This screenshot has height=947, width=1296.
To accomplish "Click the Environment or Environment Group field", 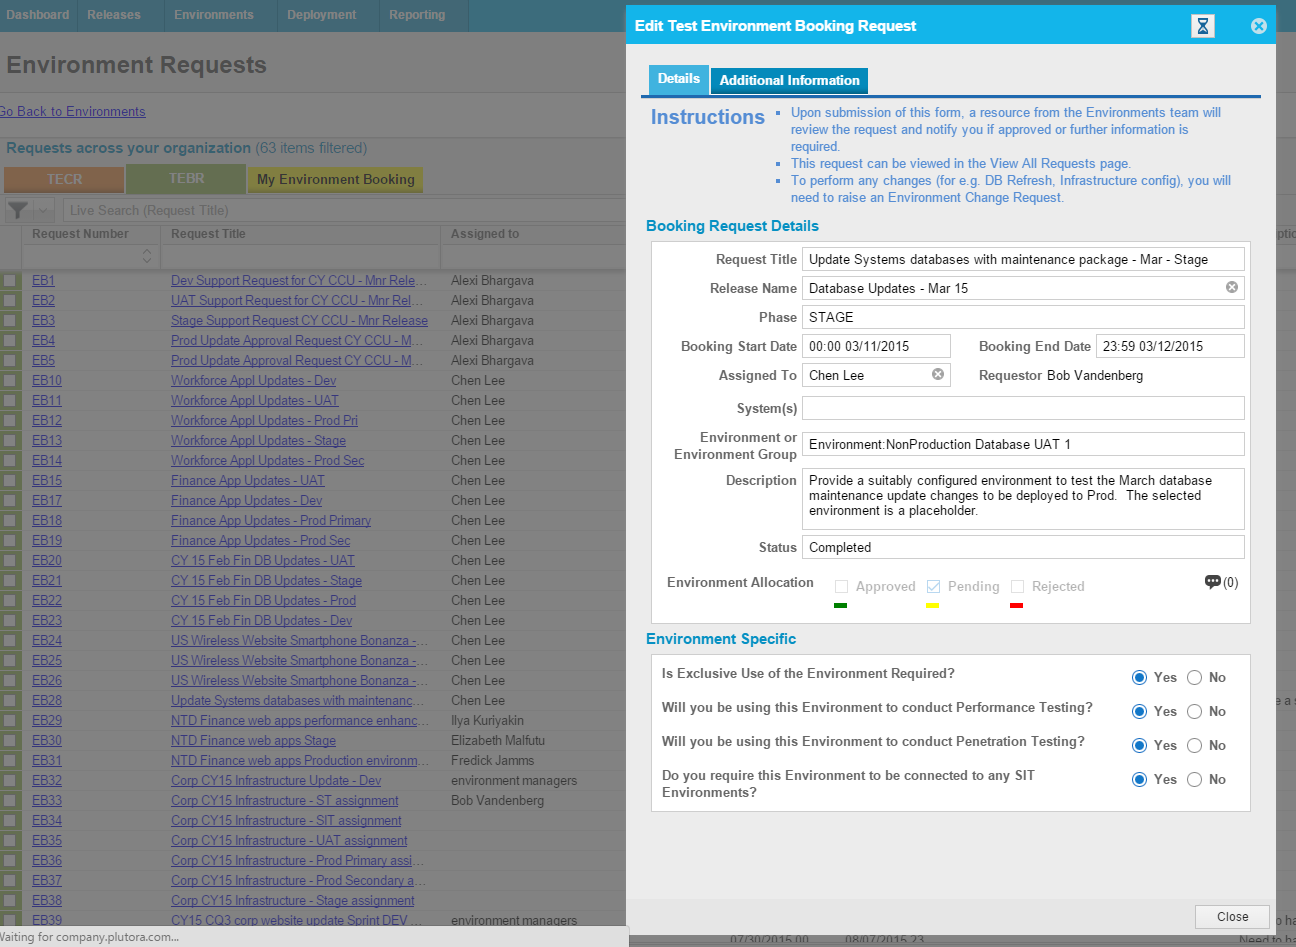I will (x=1023, y=444).
